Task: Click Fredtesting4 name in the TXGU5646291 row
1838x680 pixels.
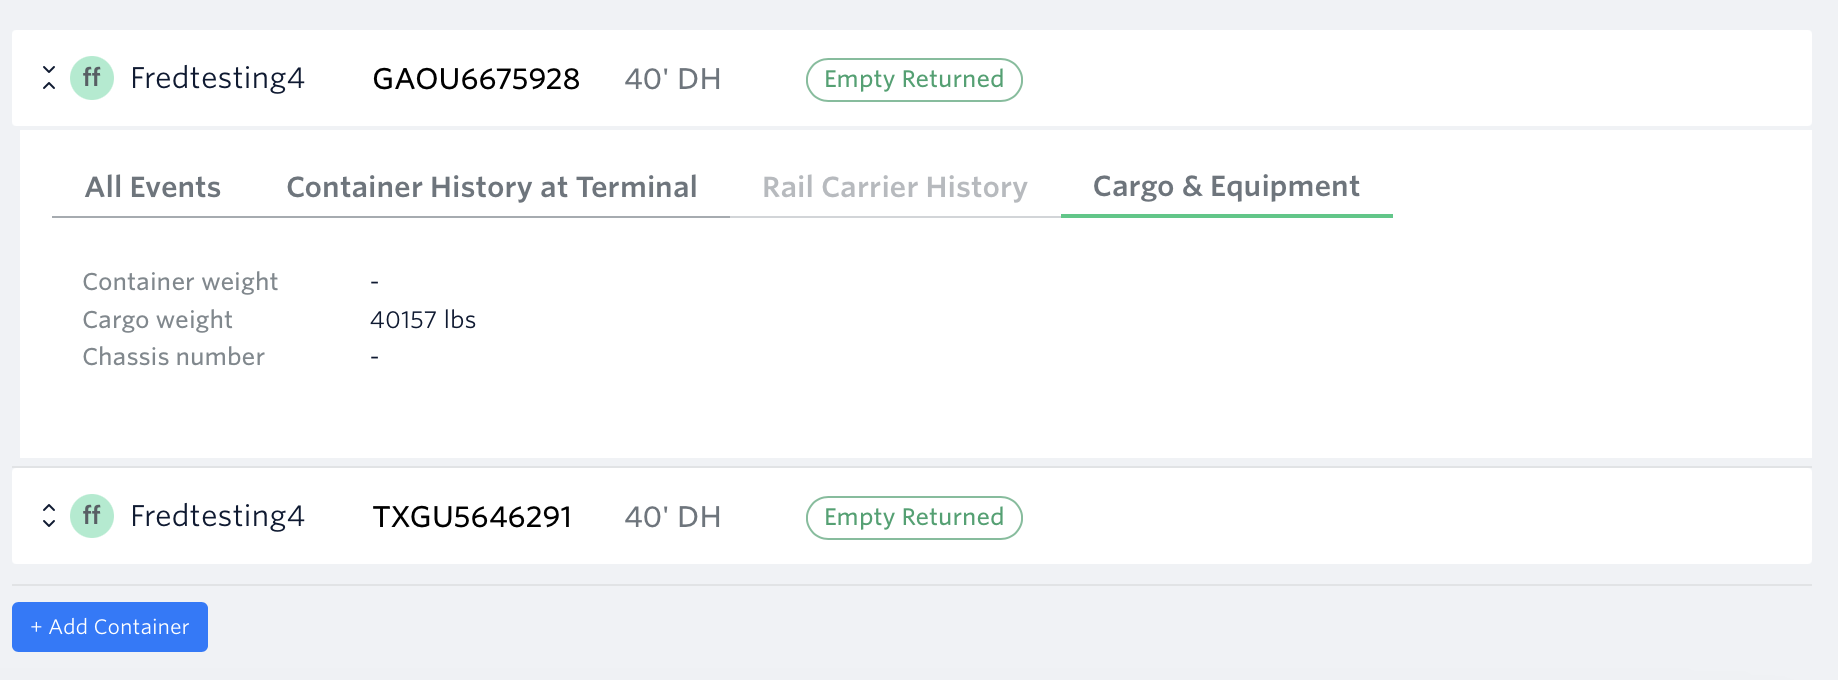Action: (217, 516)
